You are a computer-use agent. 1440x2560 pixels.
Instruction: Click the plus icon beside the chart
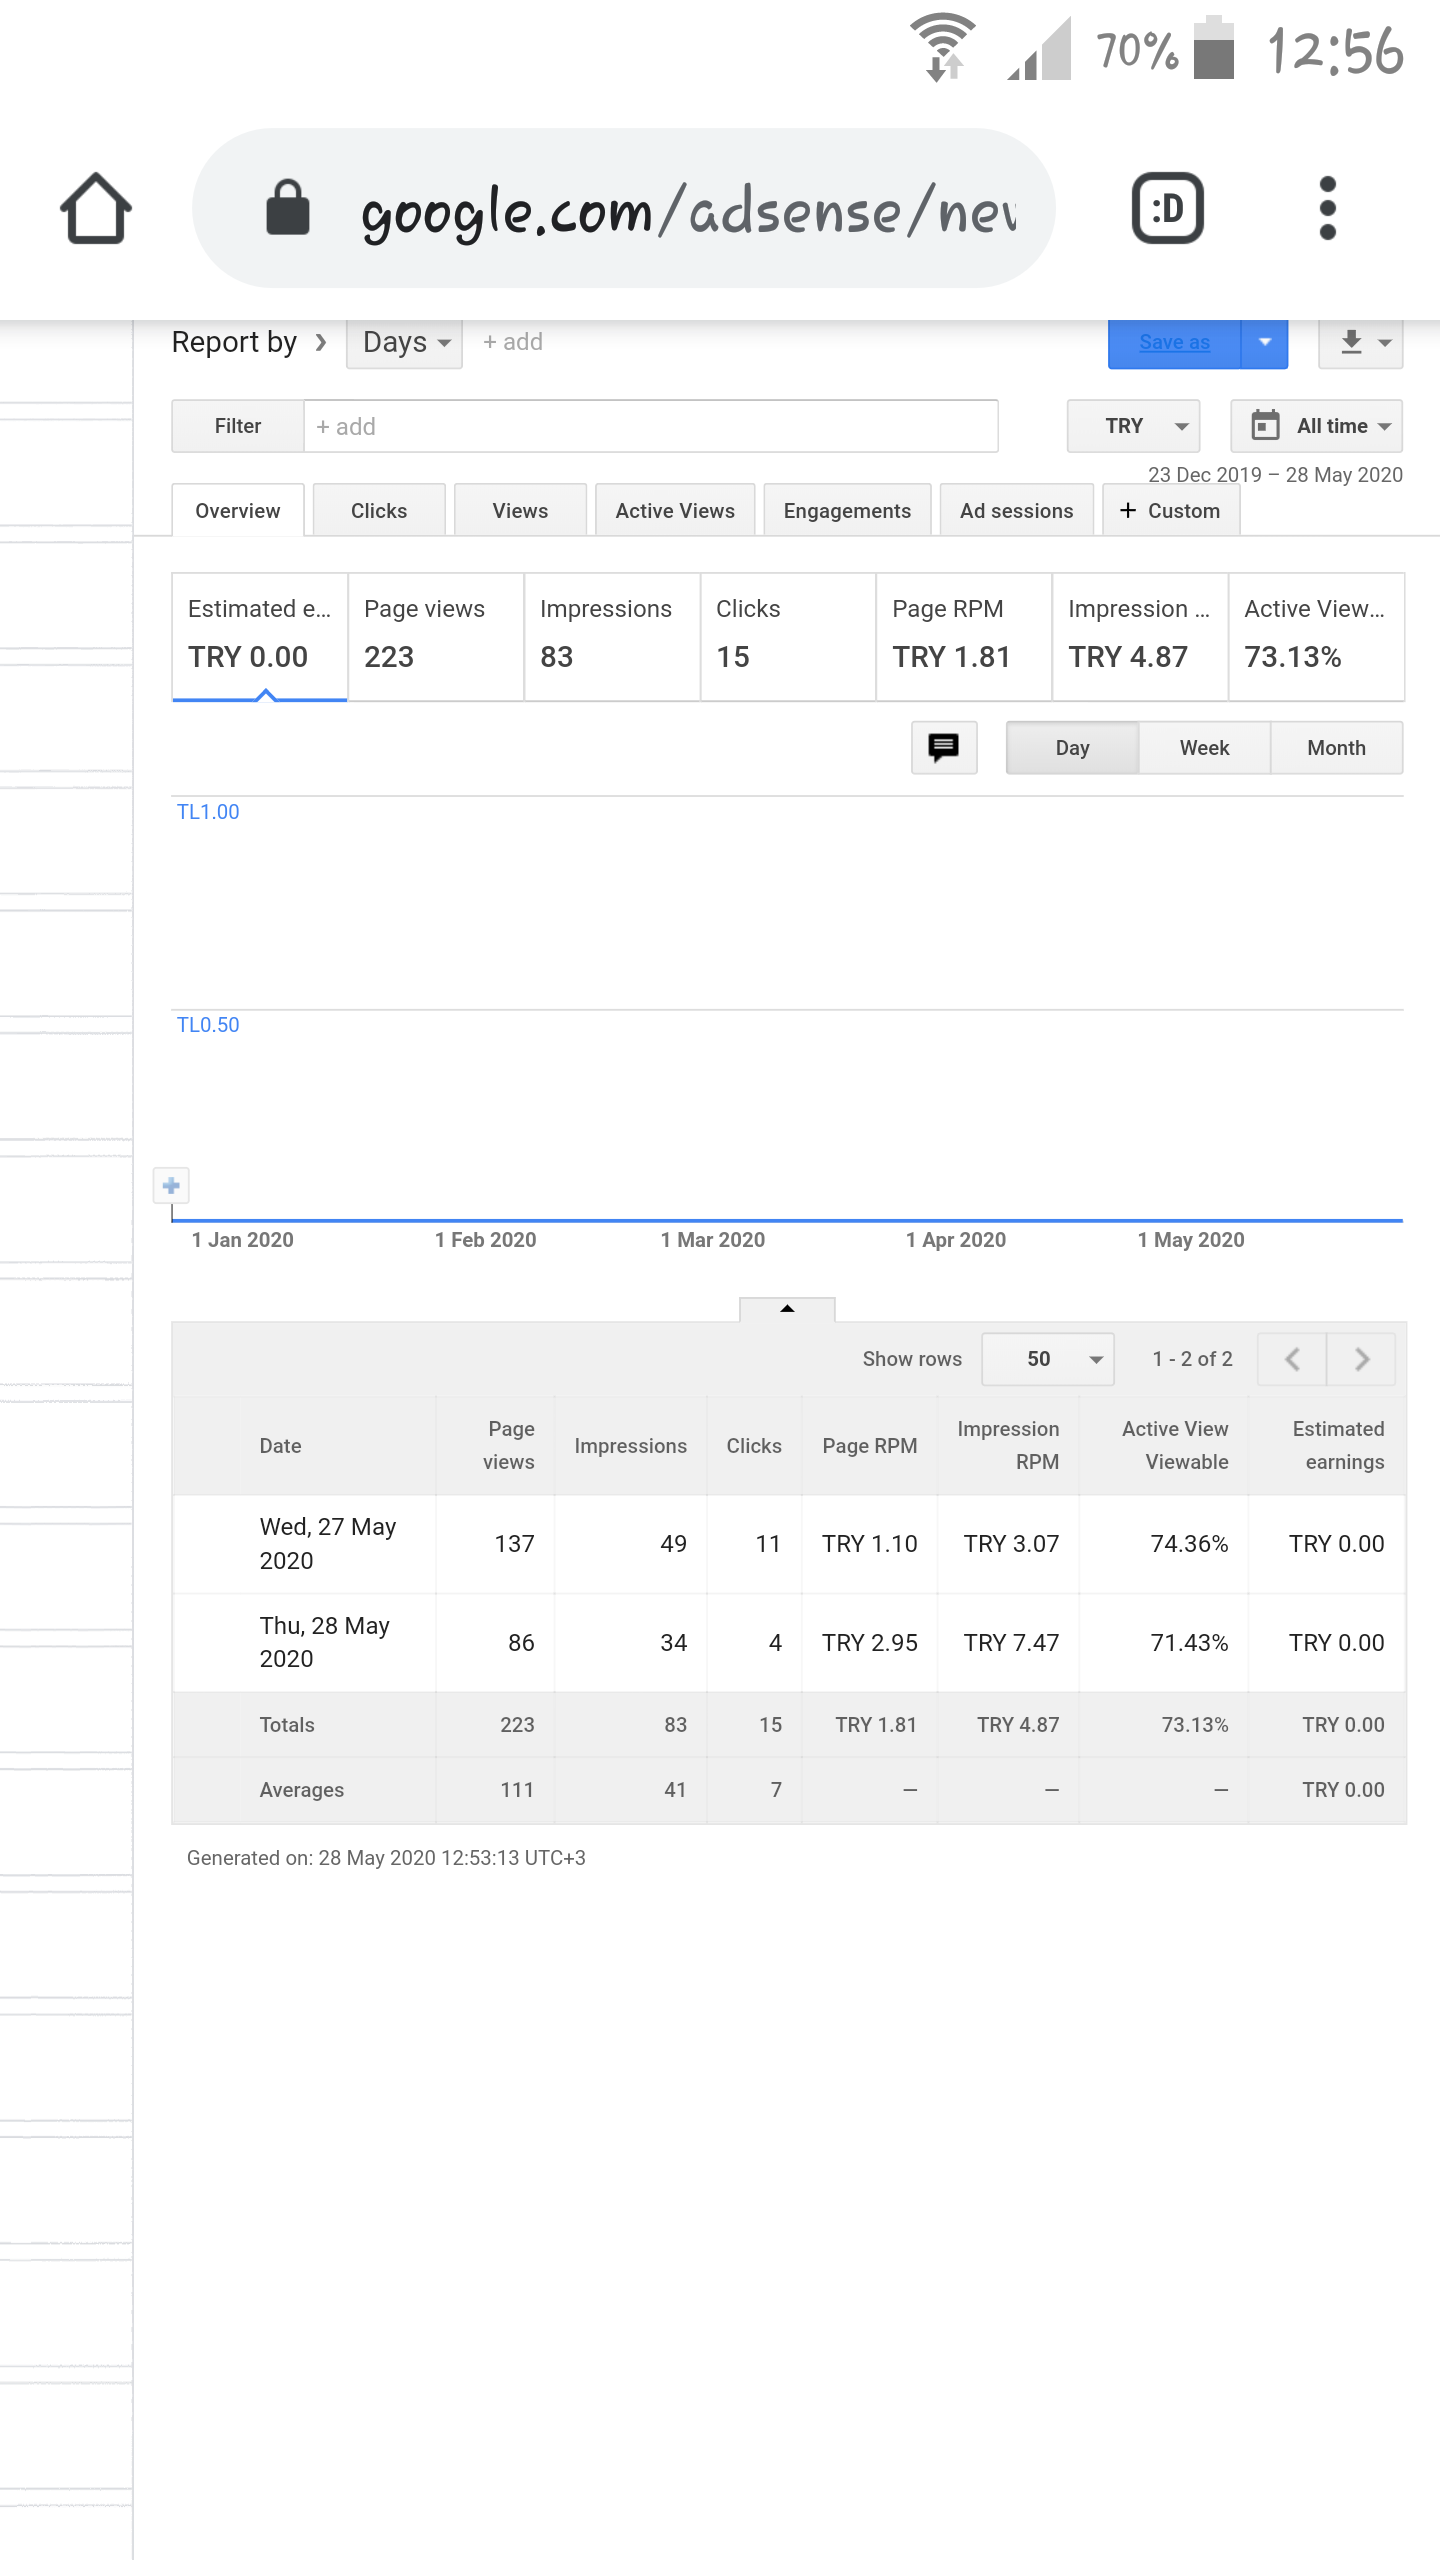[171, 1186]
